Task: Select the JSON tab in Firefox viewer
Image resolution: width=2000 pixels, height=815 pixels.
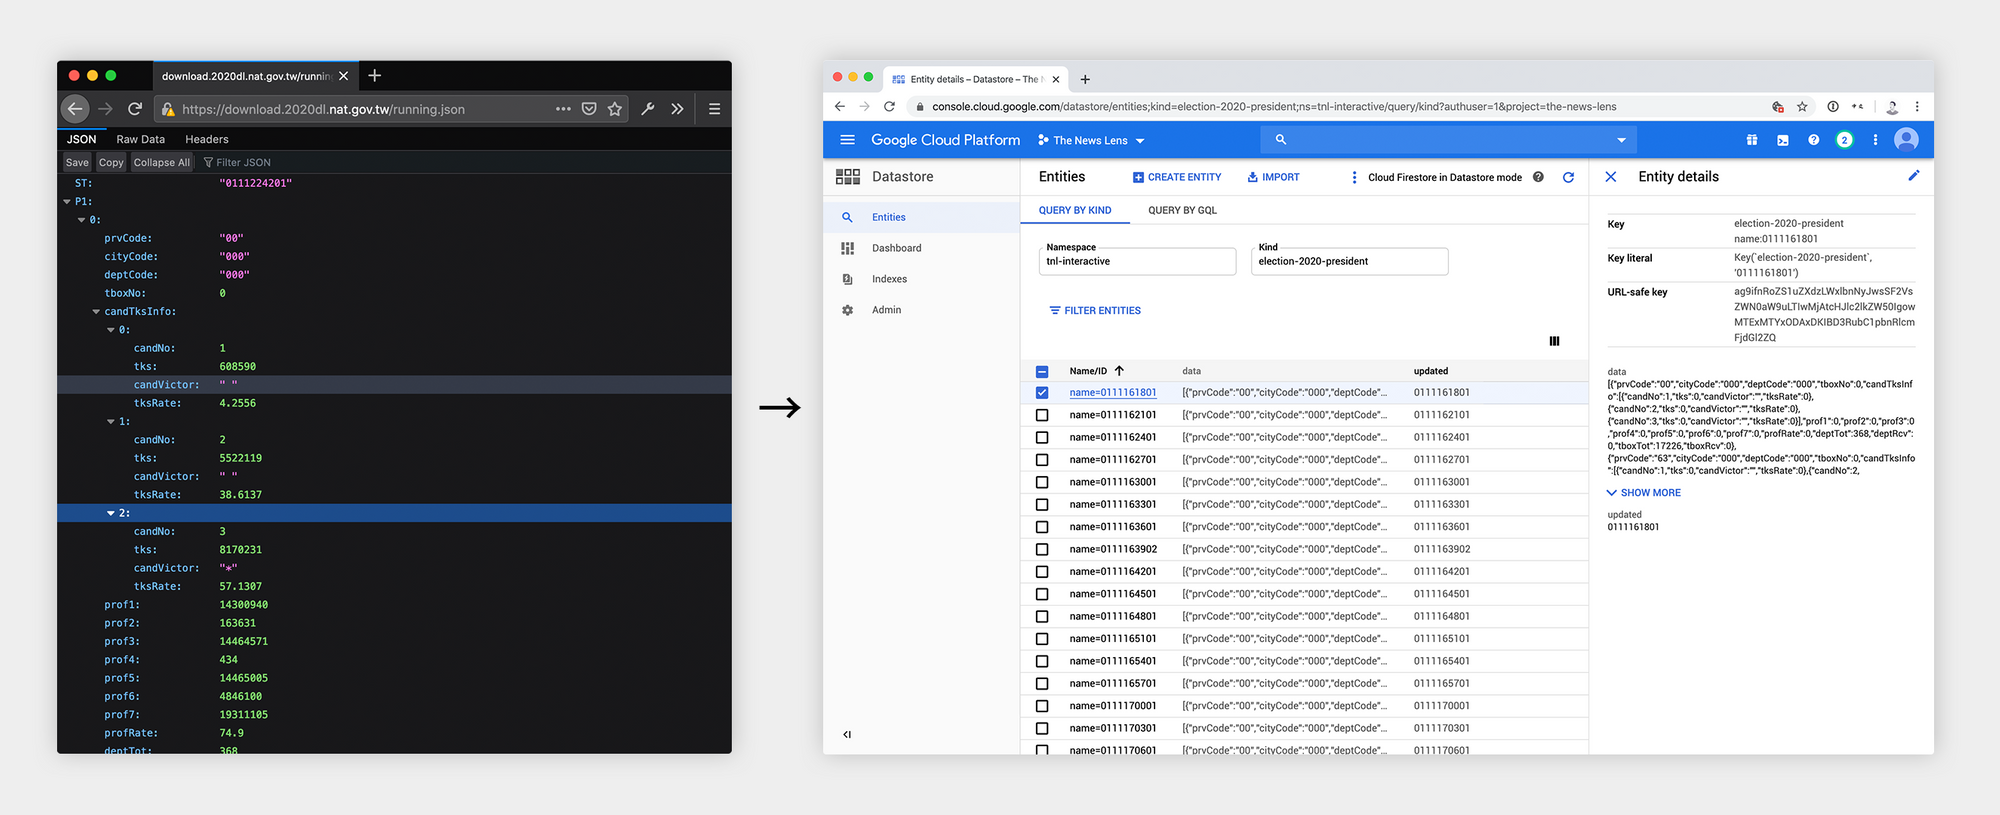Action: (81, 139)
